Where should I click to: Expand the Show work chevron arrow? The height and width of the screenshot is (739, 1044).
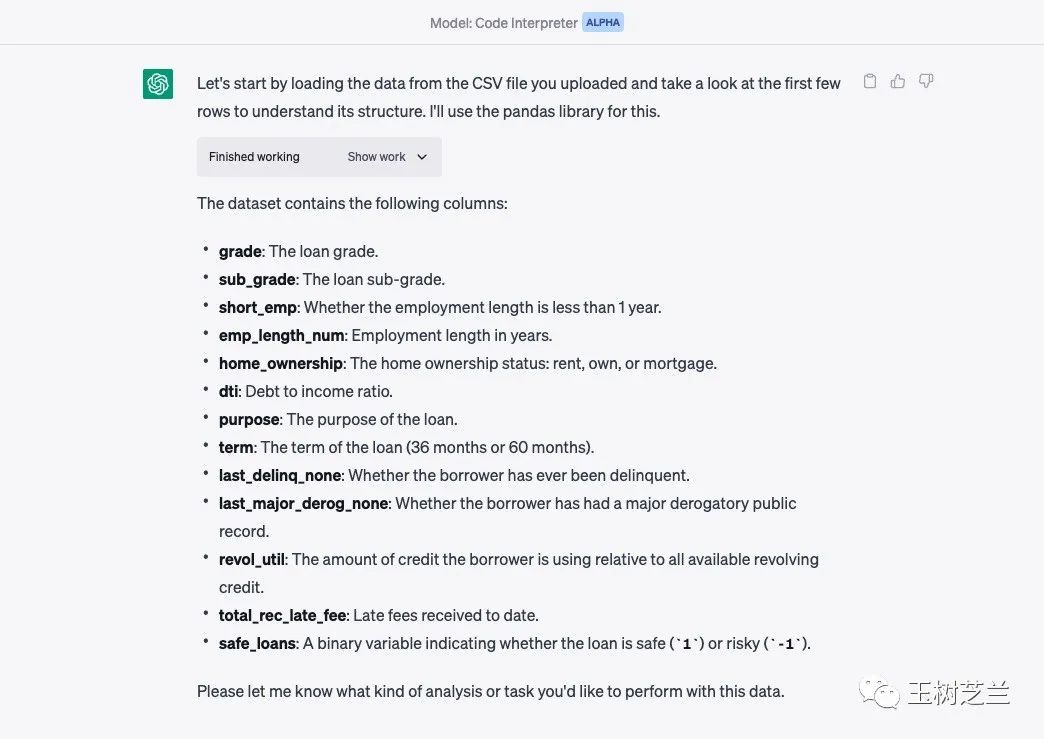422,157
